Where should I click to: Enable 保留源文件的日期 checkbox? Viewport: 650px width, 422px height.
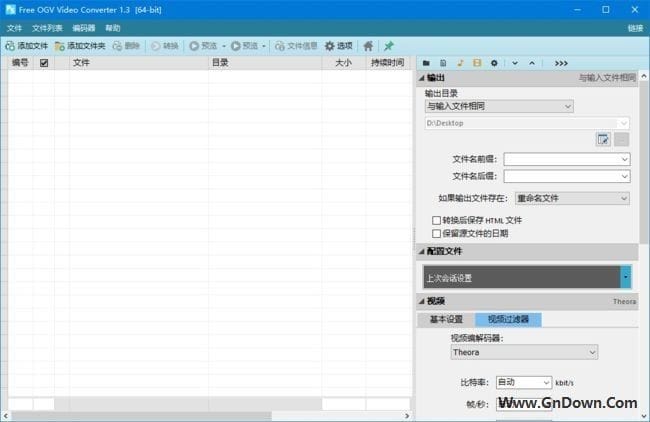(x=437, y=233)
